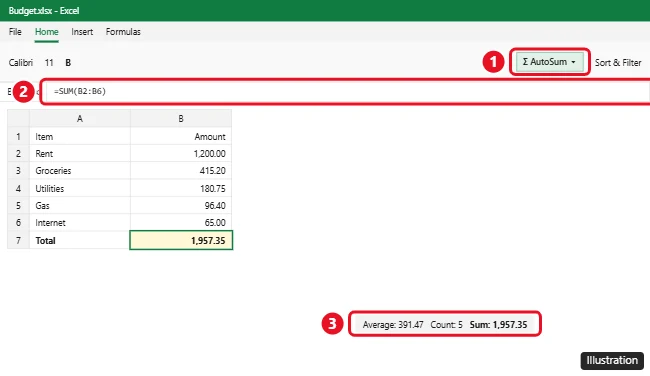Screen dimensions: 650x376
Task: Click the 'Item' header cell
Action: (80, 136)
